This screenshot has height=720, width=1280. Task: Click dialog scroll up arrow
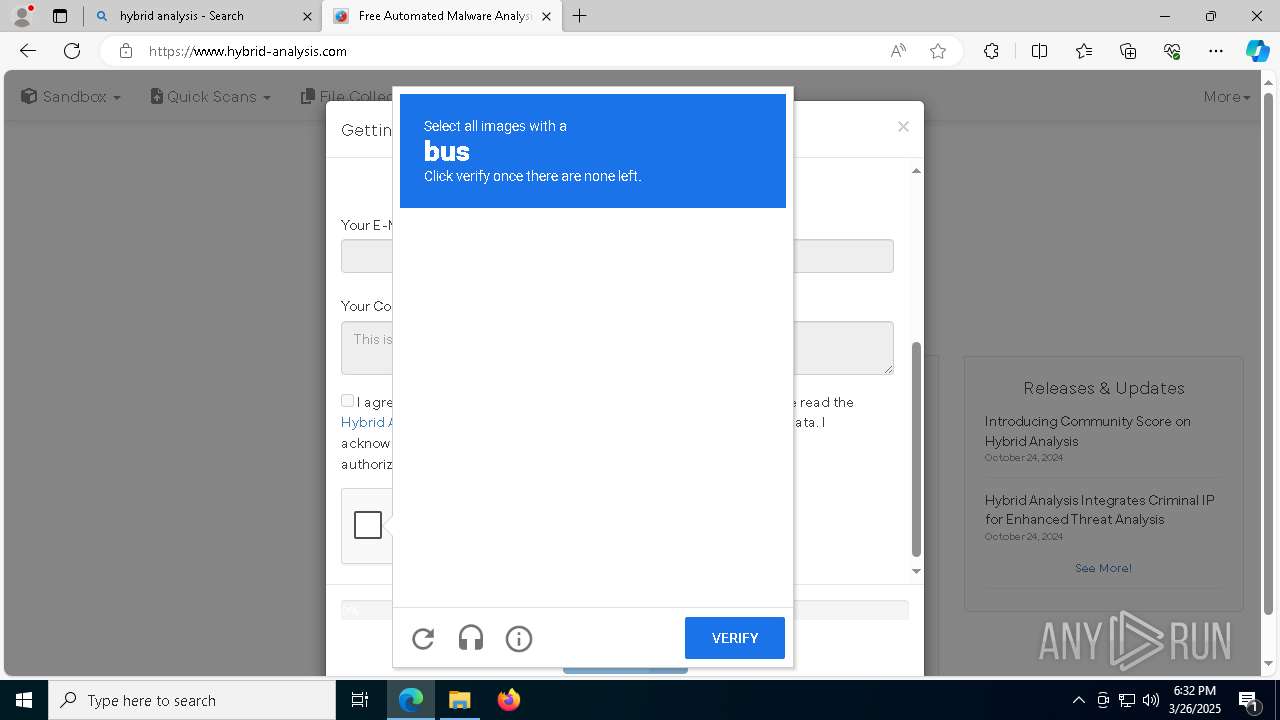[916, 171]
